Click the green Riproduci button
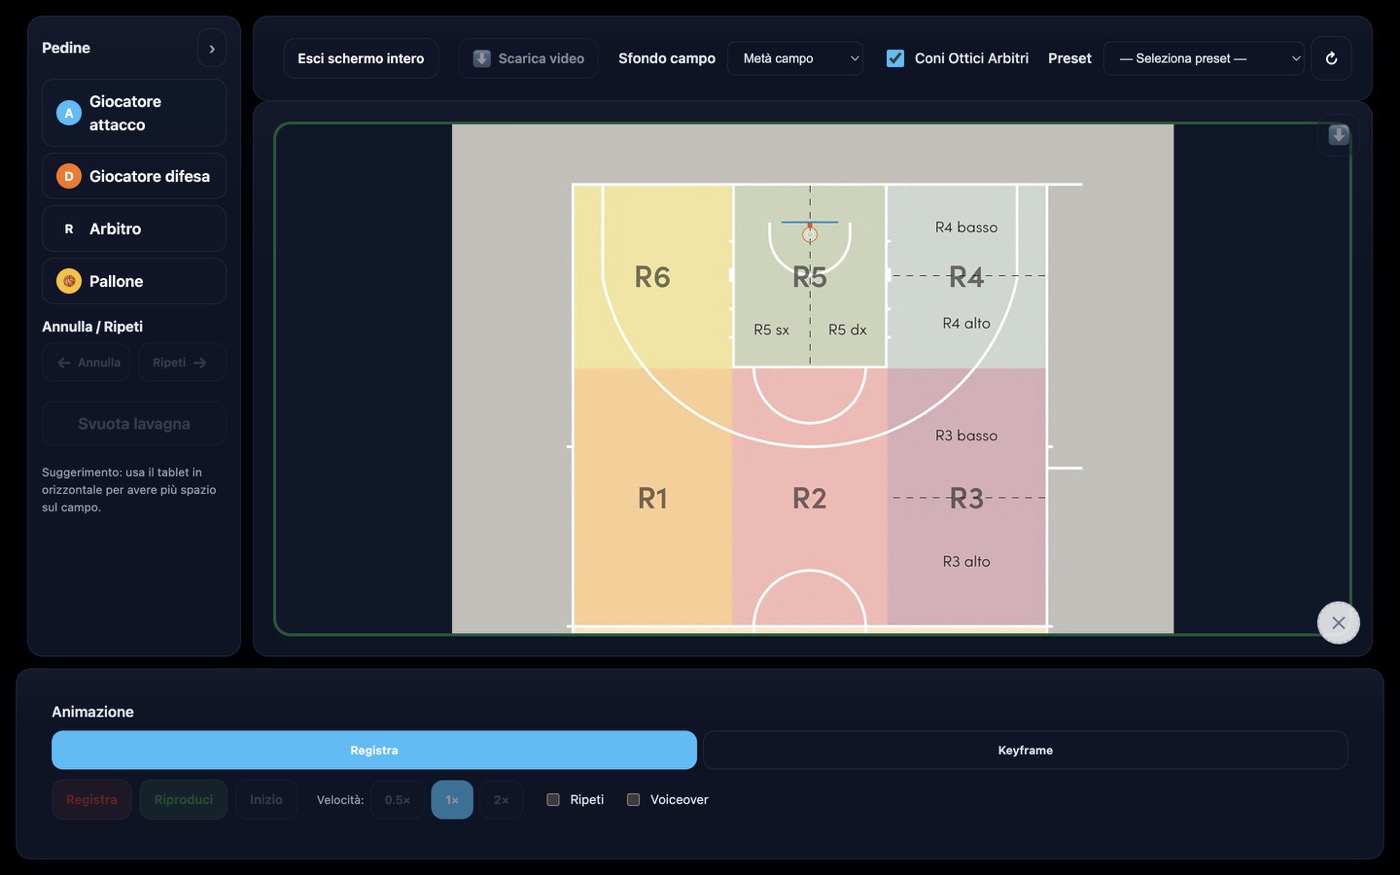Viewport: 1400px width, 875px height. (184, 800)
